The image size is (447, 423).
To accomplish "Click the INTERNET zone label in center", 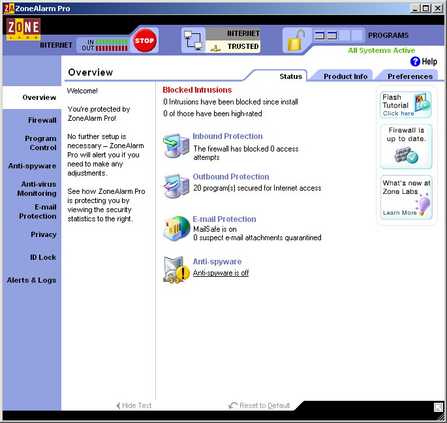I will coord(243,34).
